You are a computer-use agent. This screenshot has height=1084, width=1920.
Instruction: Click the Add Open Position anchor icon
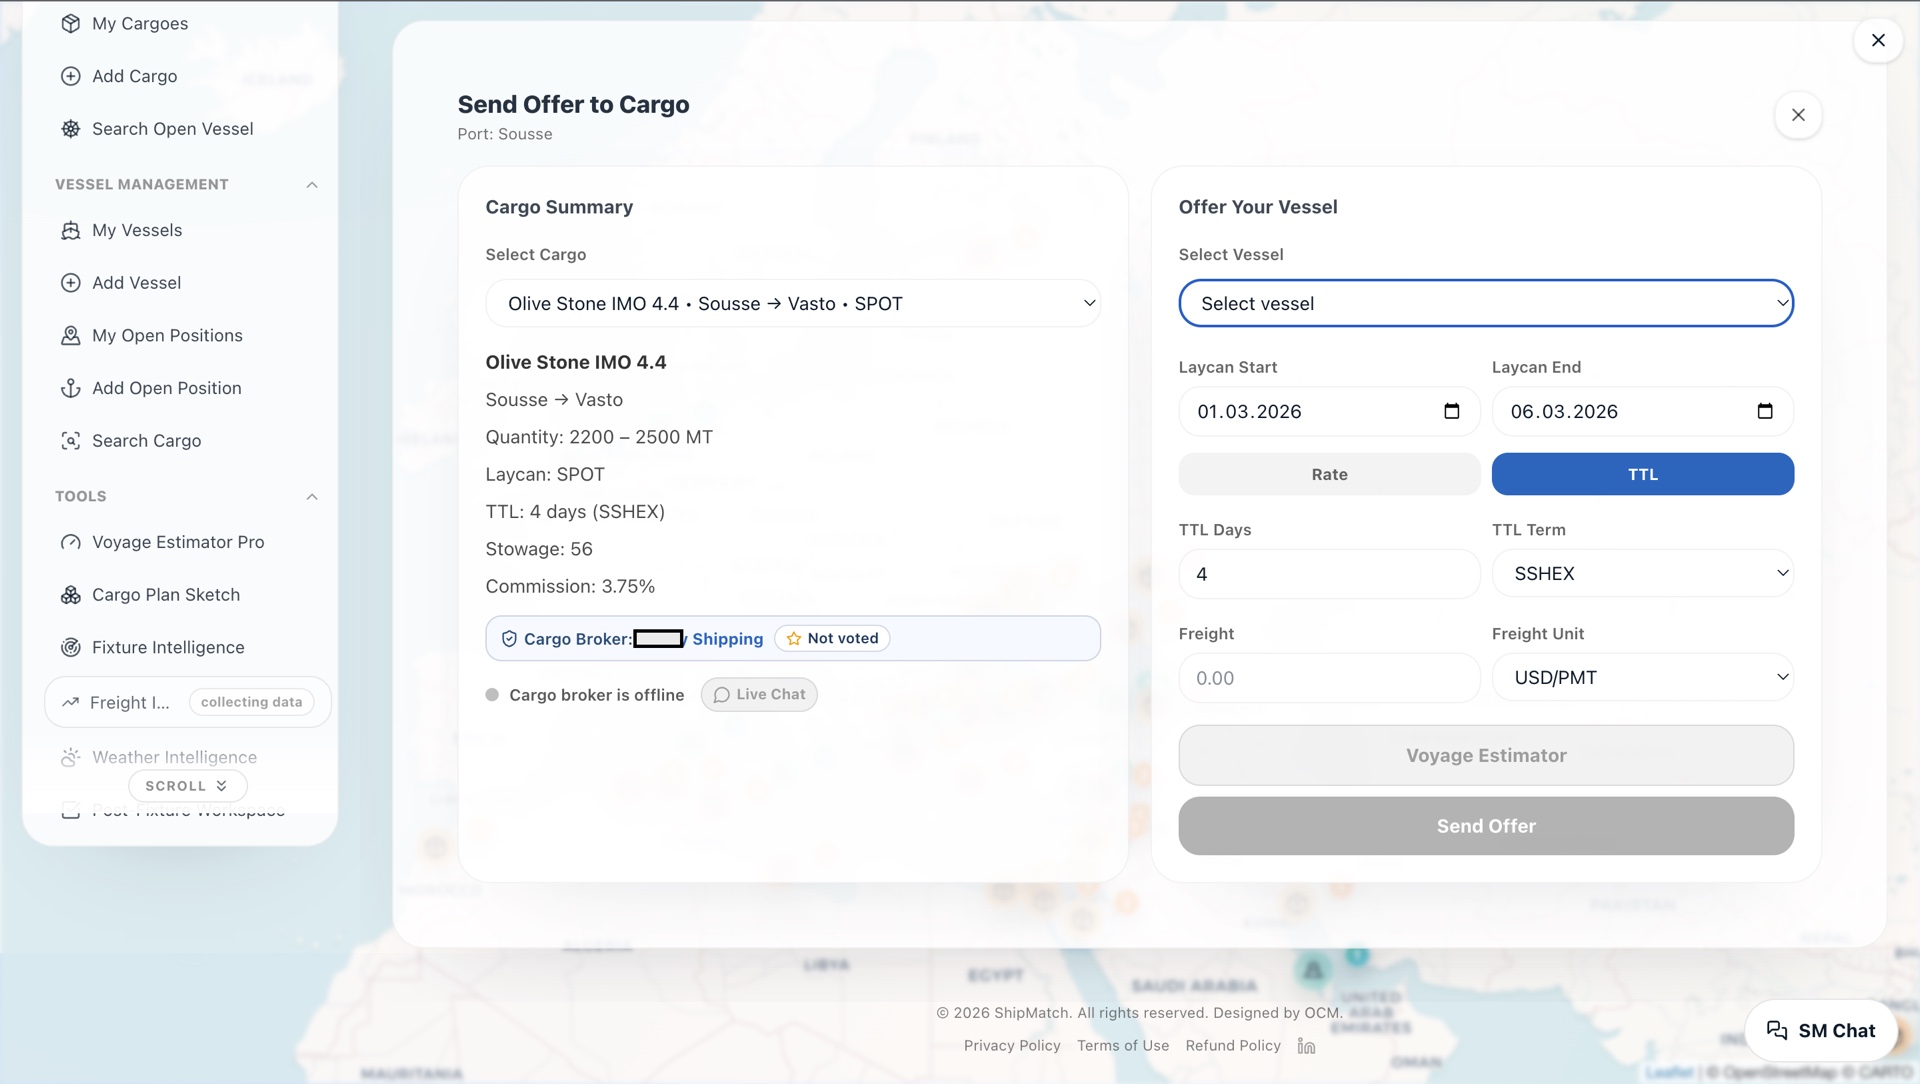click(x=70, y=388)
